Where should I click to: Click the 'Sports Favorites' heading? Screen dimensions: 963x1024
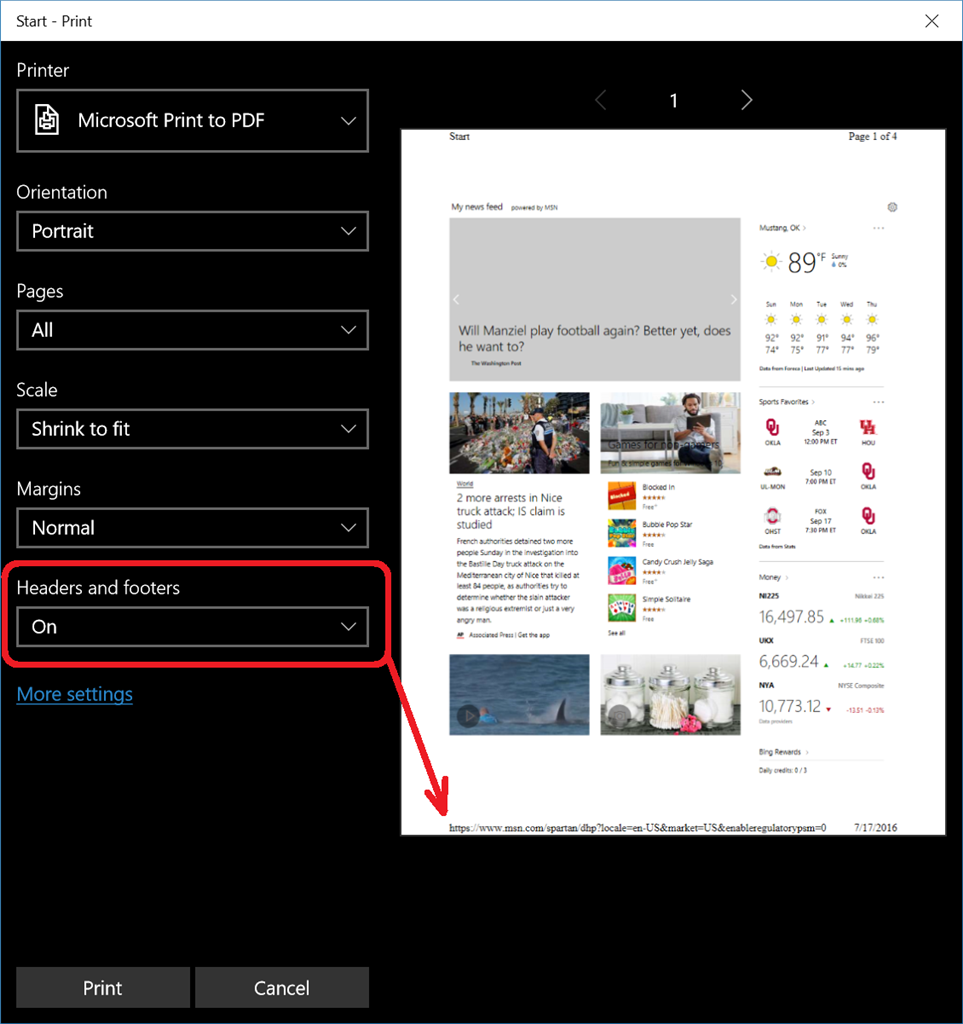783,402
